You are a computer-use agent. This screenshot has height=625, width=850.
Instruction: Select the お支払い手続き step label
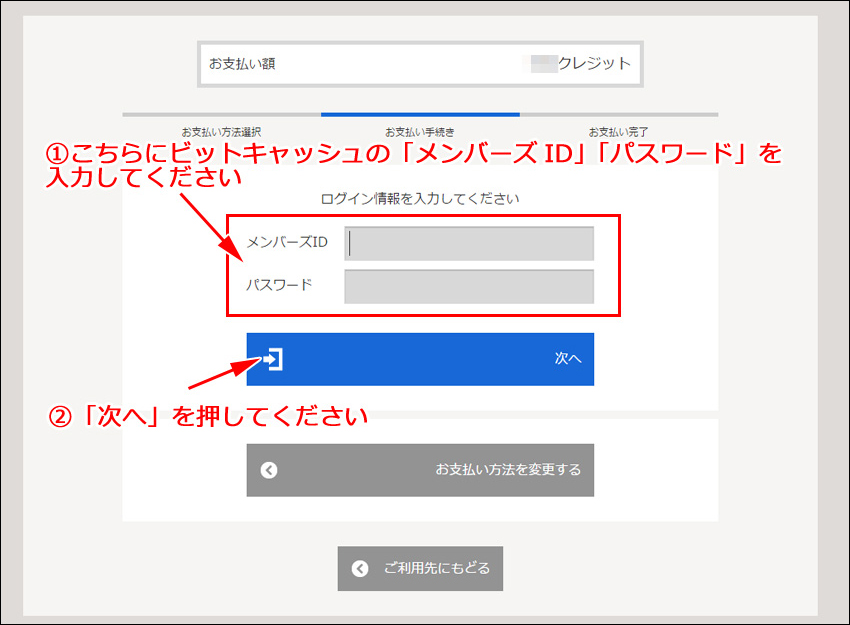[420, 132]
